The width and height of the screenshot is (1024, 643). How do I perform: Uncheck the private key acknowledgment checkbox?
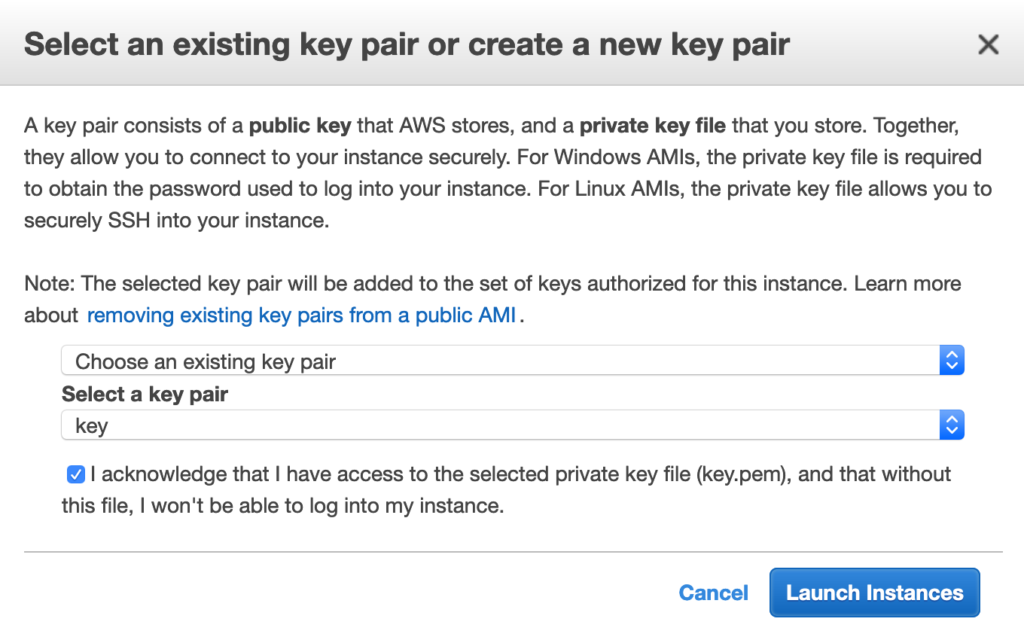(x=75, y=474)
